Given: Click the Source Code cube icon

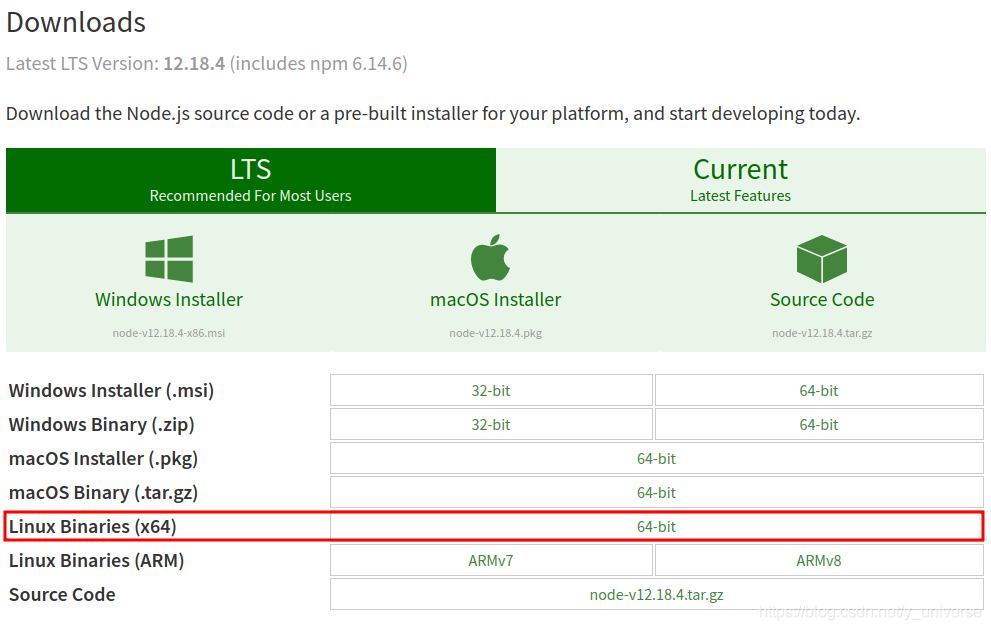Looking at the screenshot, I should pos(822,258).
